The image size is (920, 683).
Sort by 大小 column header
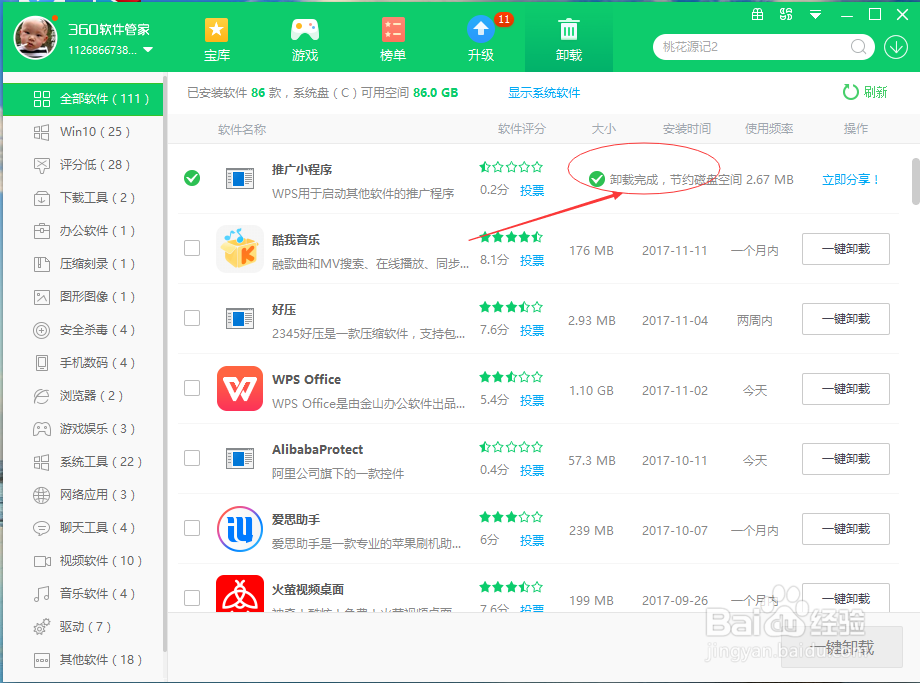(604, 129)
